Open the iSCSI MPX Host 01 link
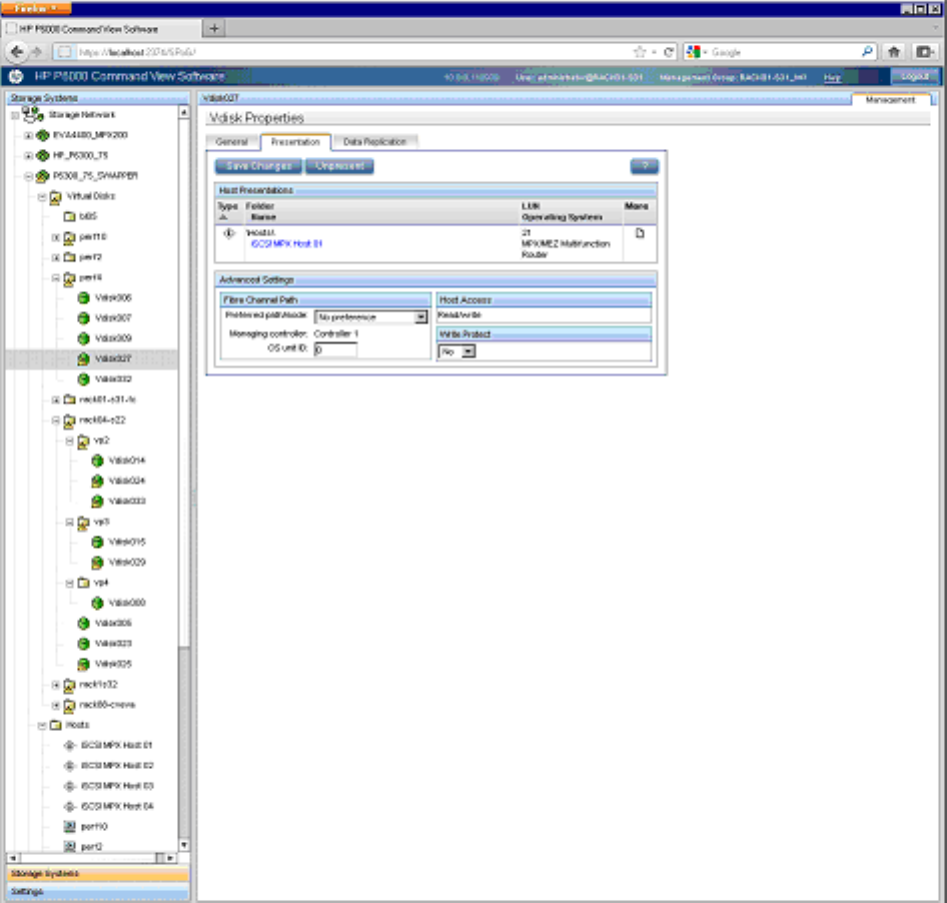Screen dimensions: 947x903 pos(286,244)
